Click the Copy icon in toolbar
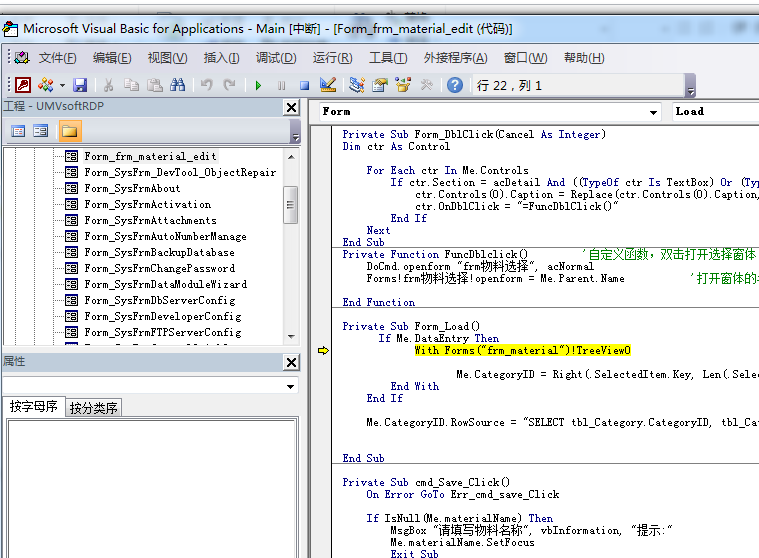This screenshot has height=558, width=759. click(x=131, y=85)
